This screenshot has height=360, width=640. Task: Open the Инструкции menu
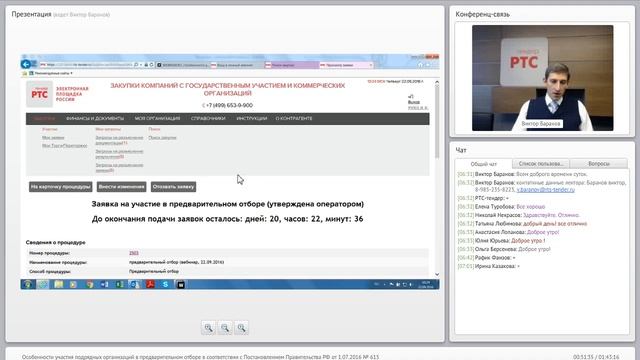(x=251, y=119)
